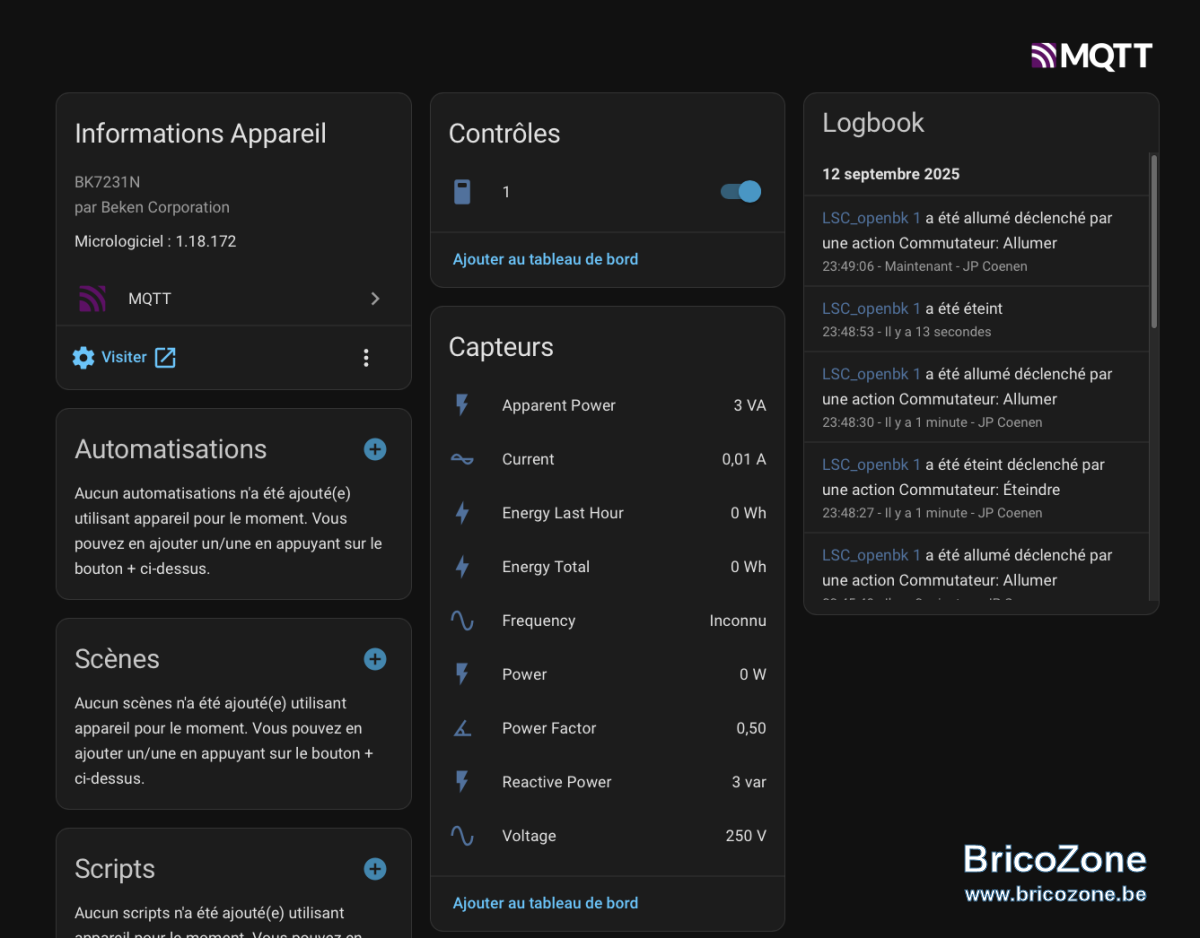This screenshot has width=1200, height=938.
Task: Open the Power Factor sensor row
Action: (x=608, y=728)
